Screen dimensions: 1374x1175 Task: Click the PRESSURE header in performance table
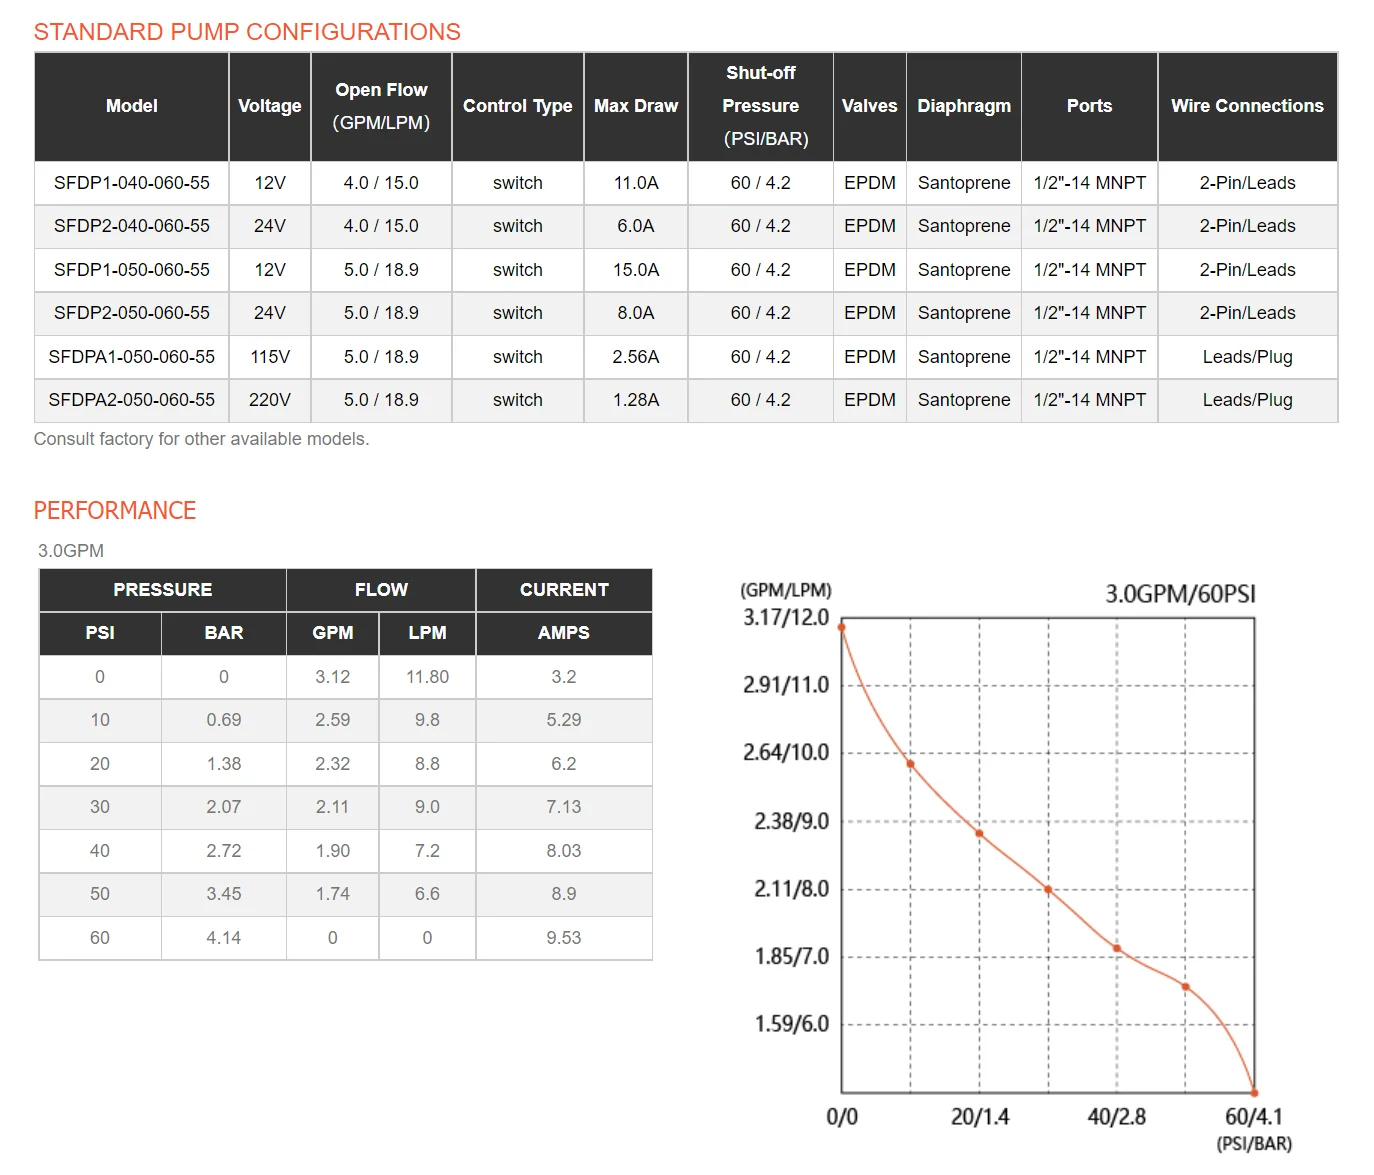tap(163, 590)
